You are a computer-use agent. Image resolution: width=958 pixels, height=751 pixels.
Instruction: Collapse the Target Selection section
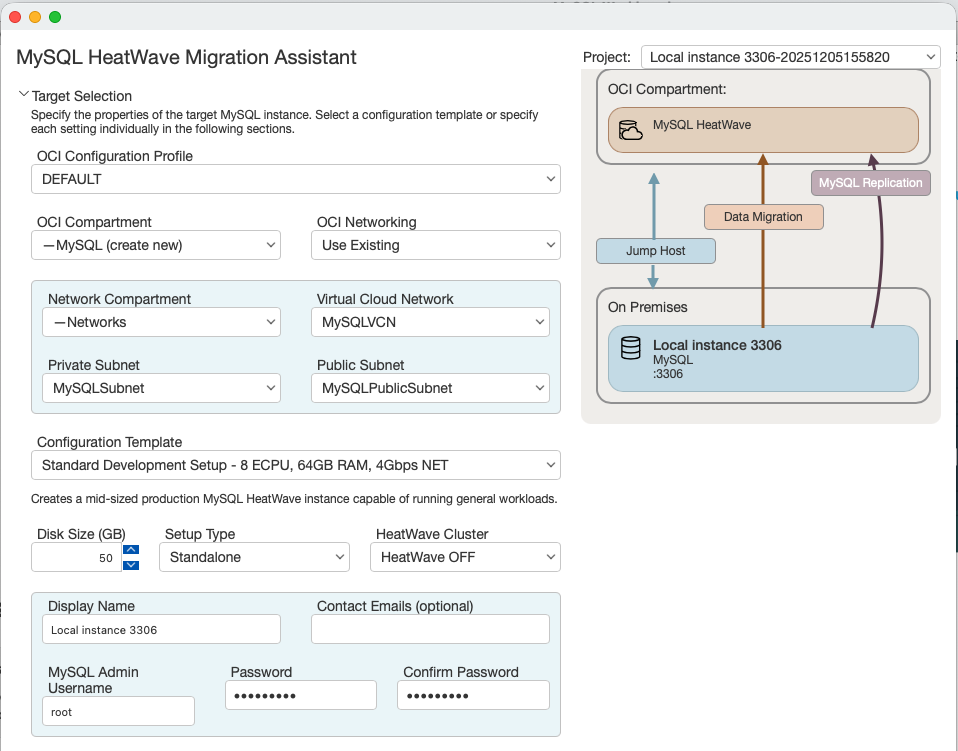(x=23, y=96)
